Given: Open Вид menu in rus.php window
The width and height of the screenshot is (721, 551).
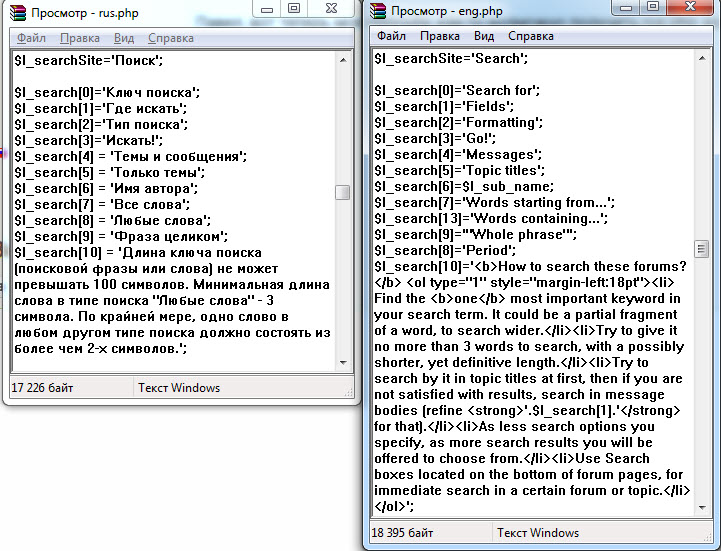Looking at the screenshot, I should 124,38.
